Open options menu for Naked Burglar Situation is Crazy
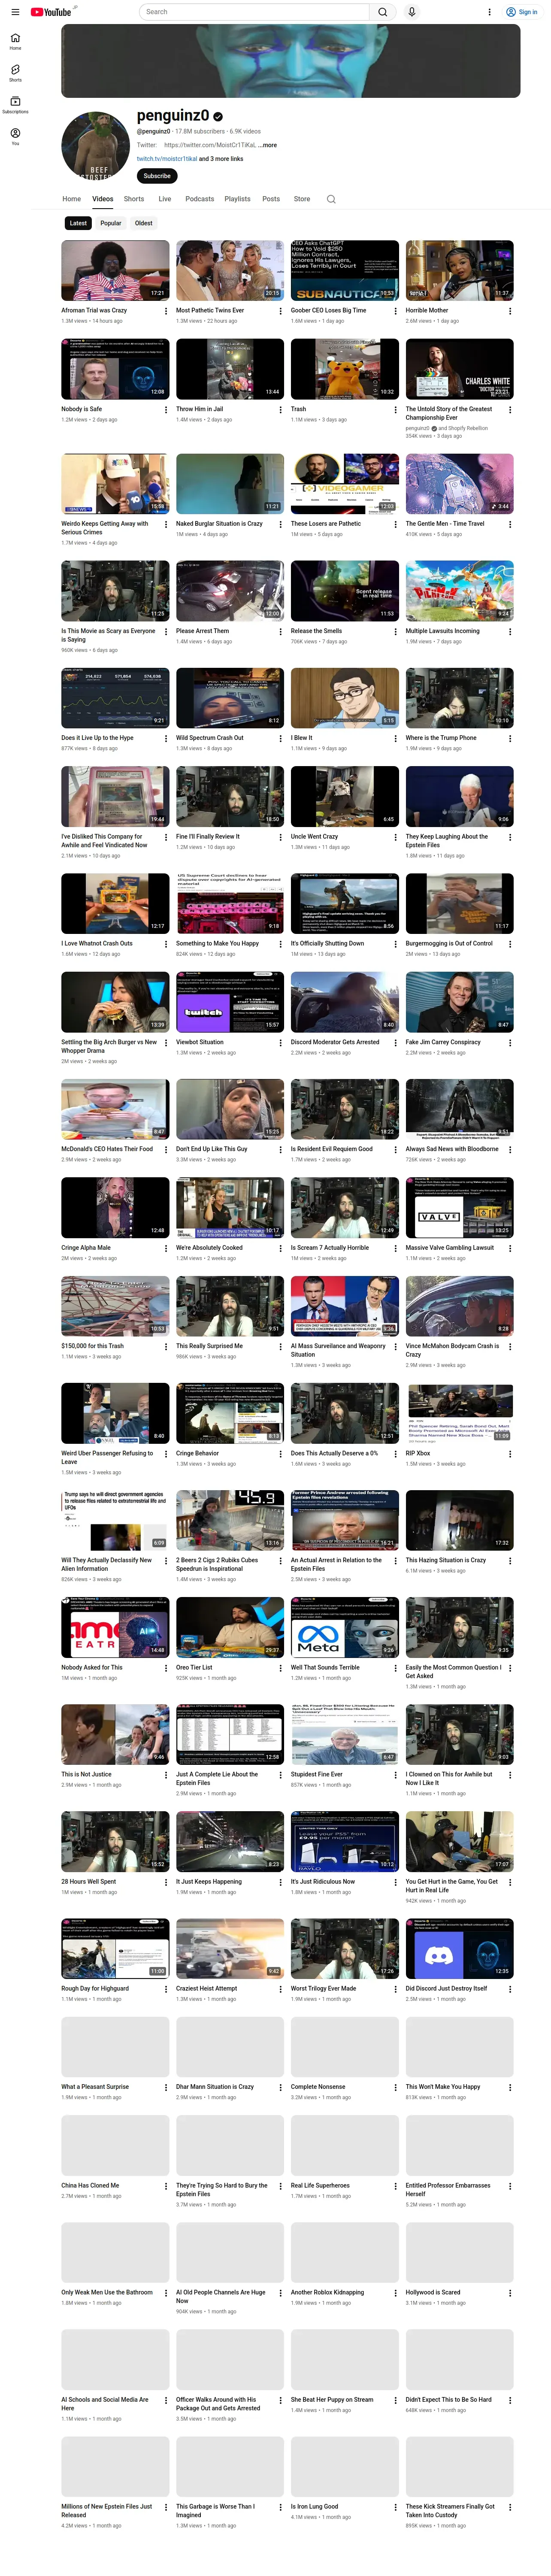Image resolution: width=551 pixels, height=2576 pixels. point(280,524)
